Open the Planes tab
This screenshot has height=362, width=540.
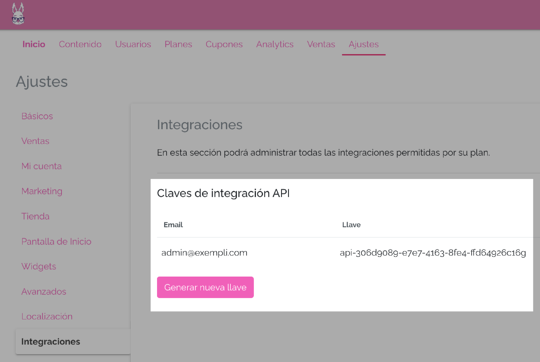(178, 44)
